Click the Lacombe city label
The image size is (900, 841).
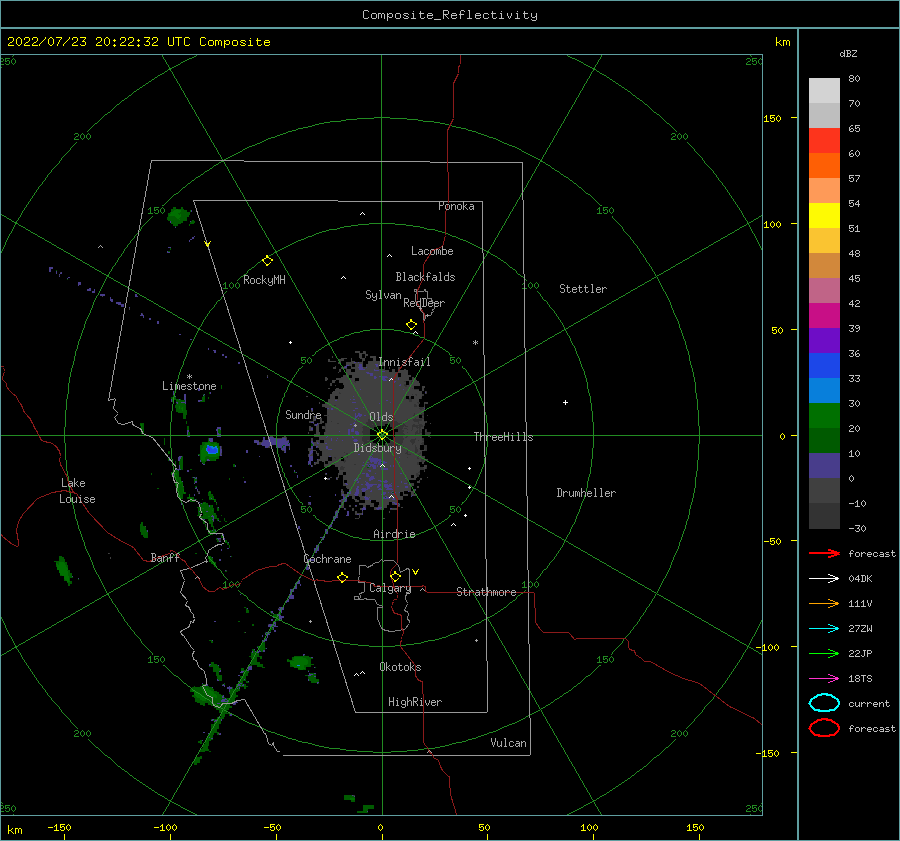(432, 251)
